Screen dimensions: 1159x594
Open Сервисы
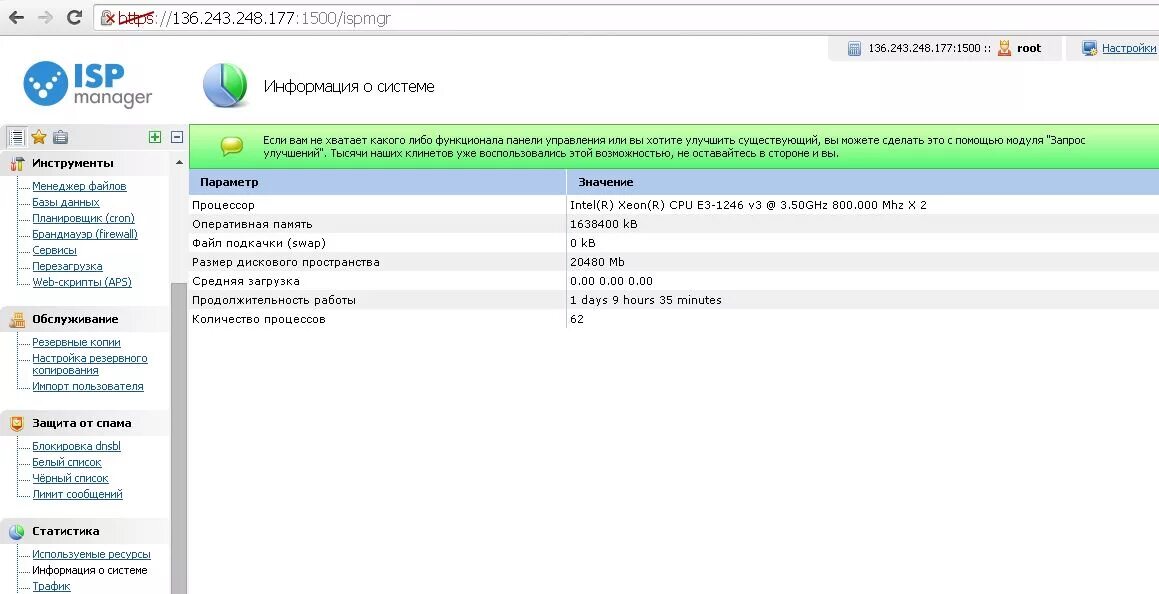pyautogui.click(x=55, y=250)
